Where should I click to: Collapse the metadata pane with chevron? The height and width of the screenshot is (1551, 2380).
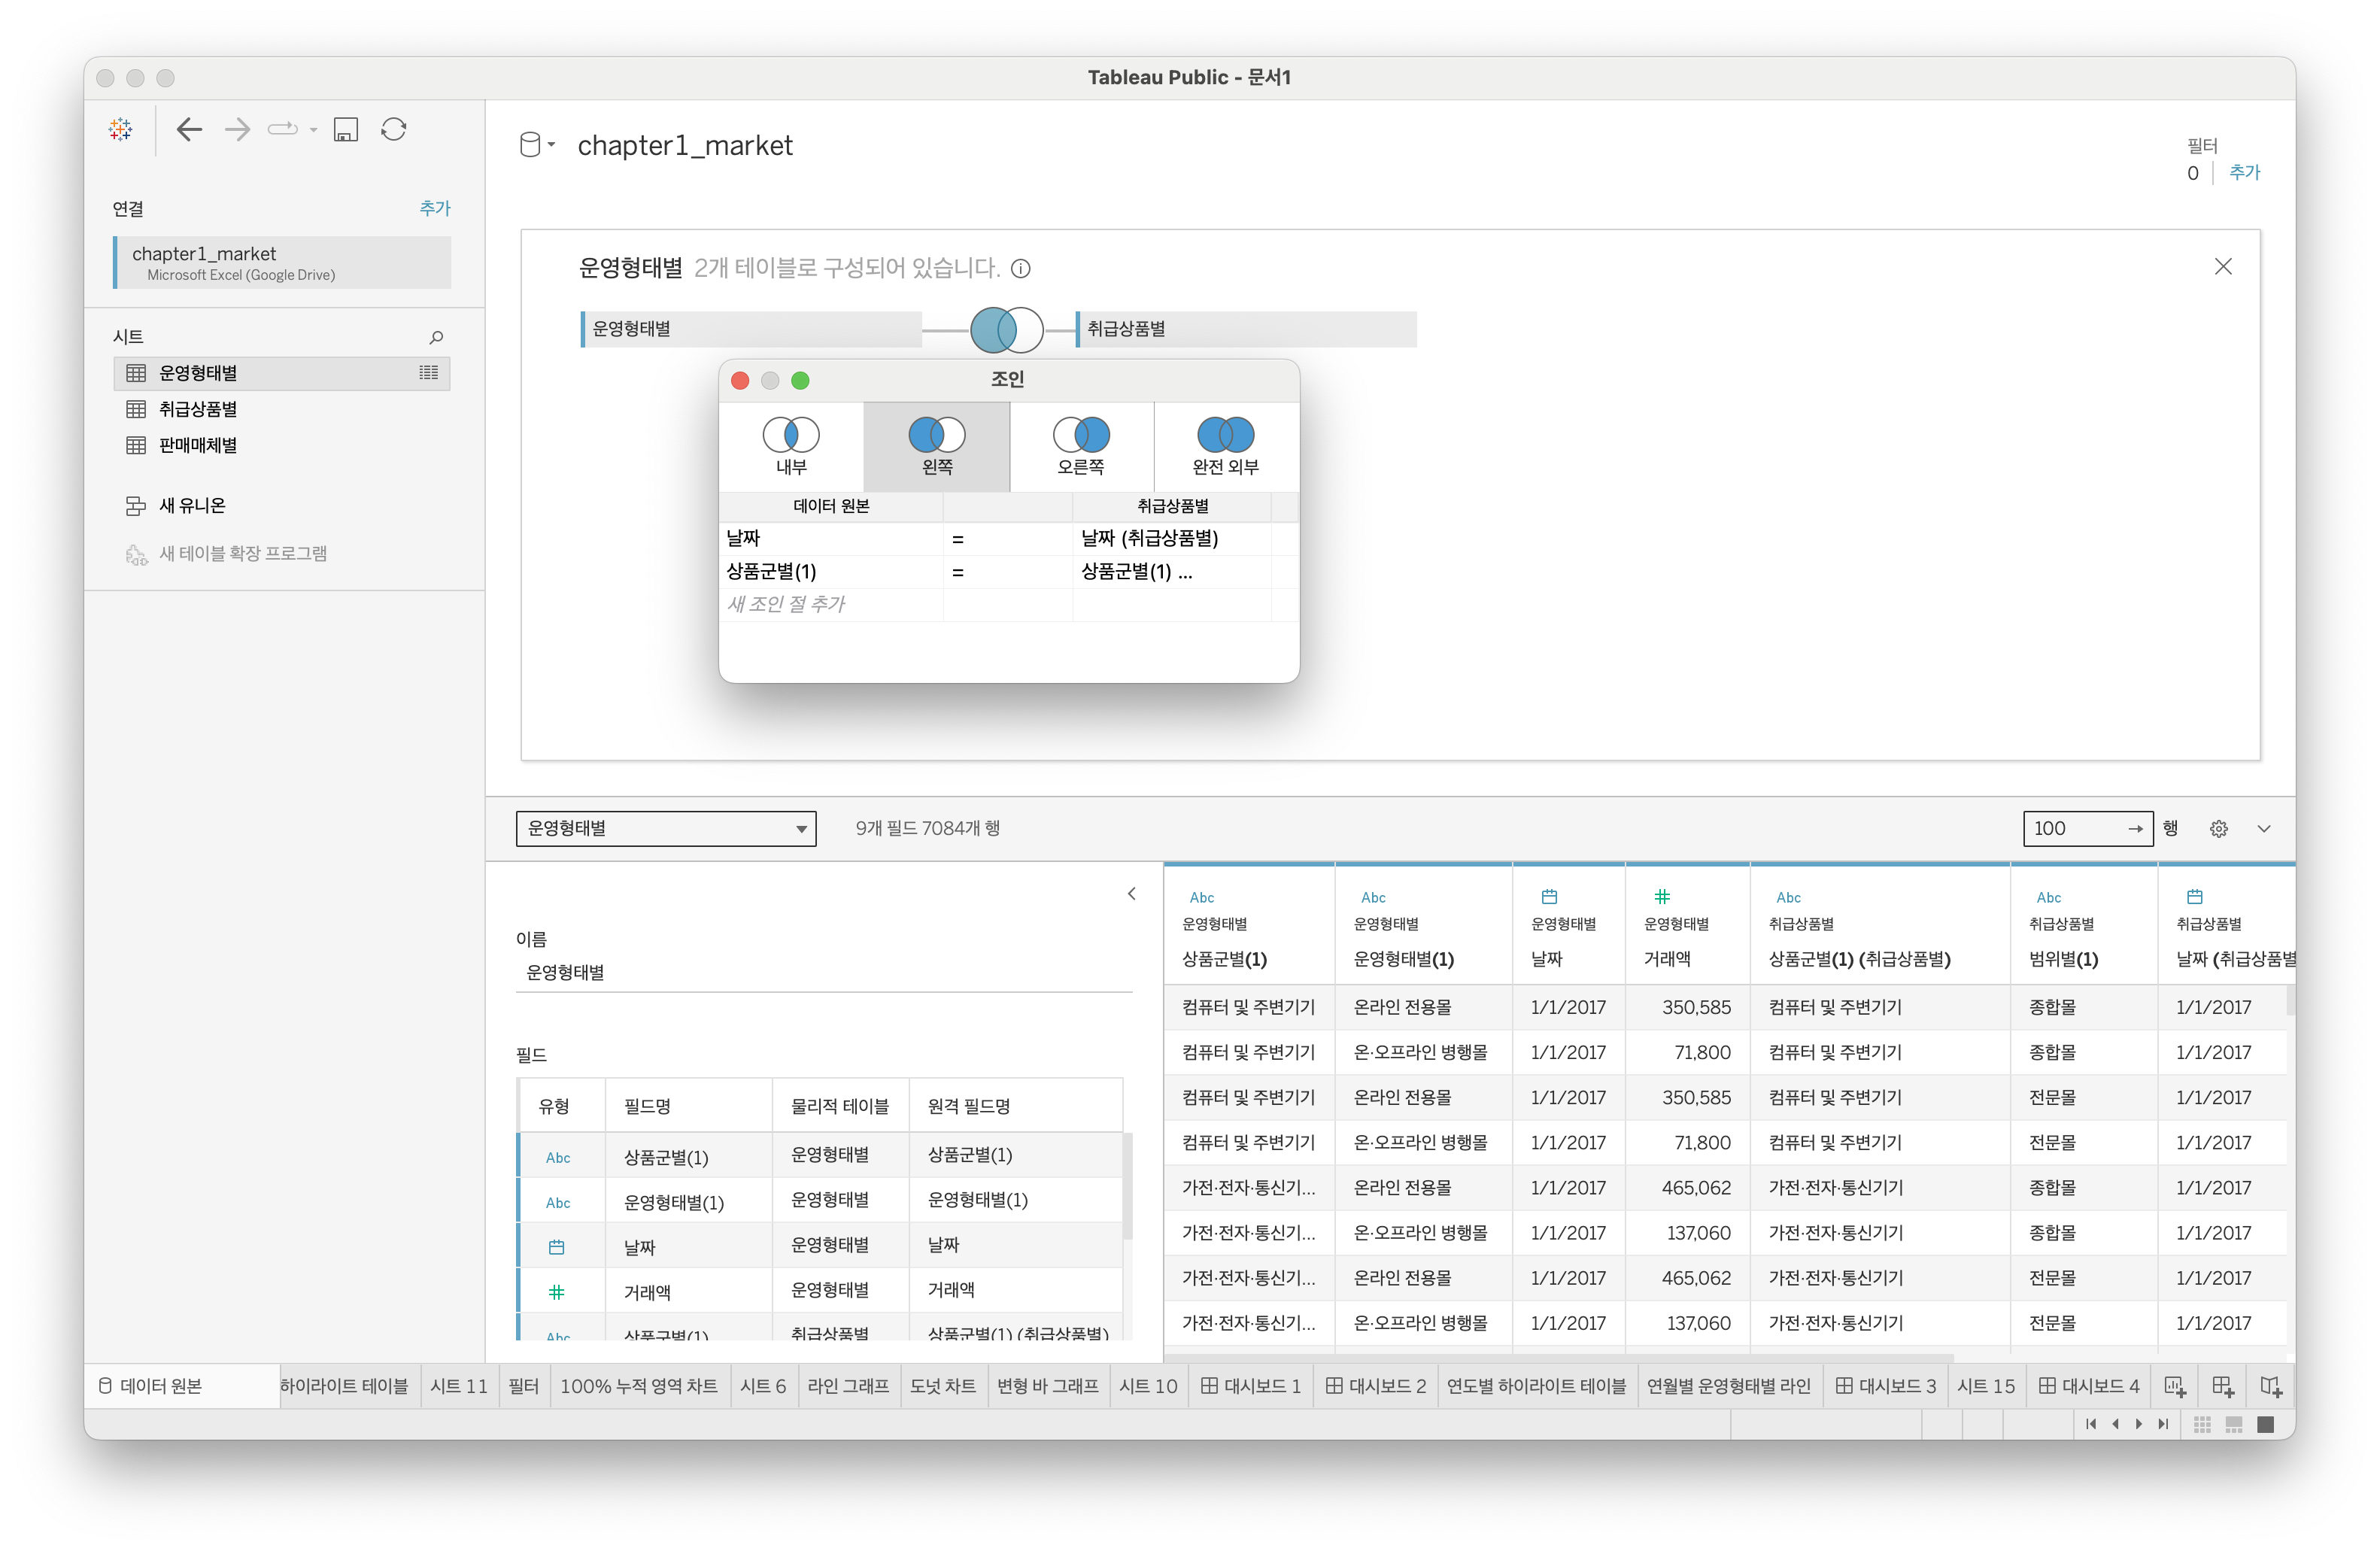click(x=1131, y=893)
